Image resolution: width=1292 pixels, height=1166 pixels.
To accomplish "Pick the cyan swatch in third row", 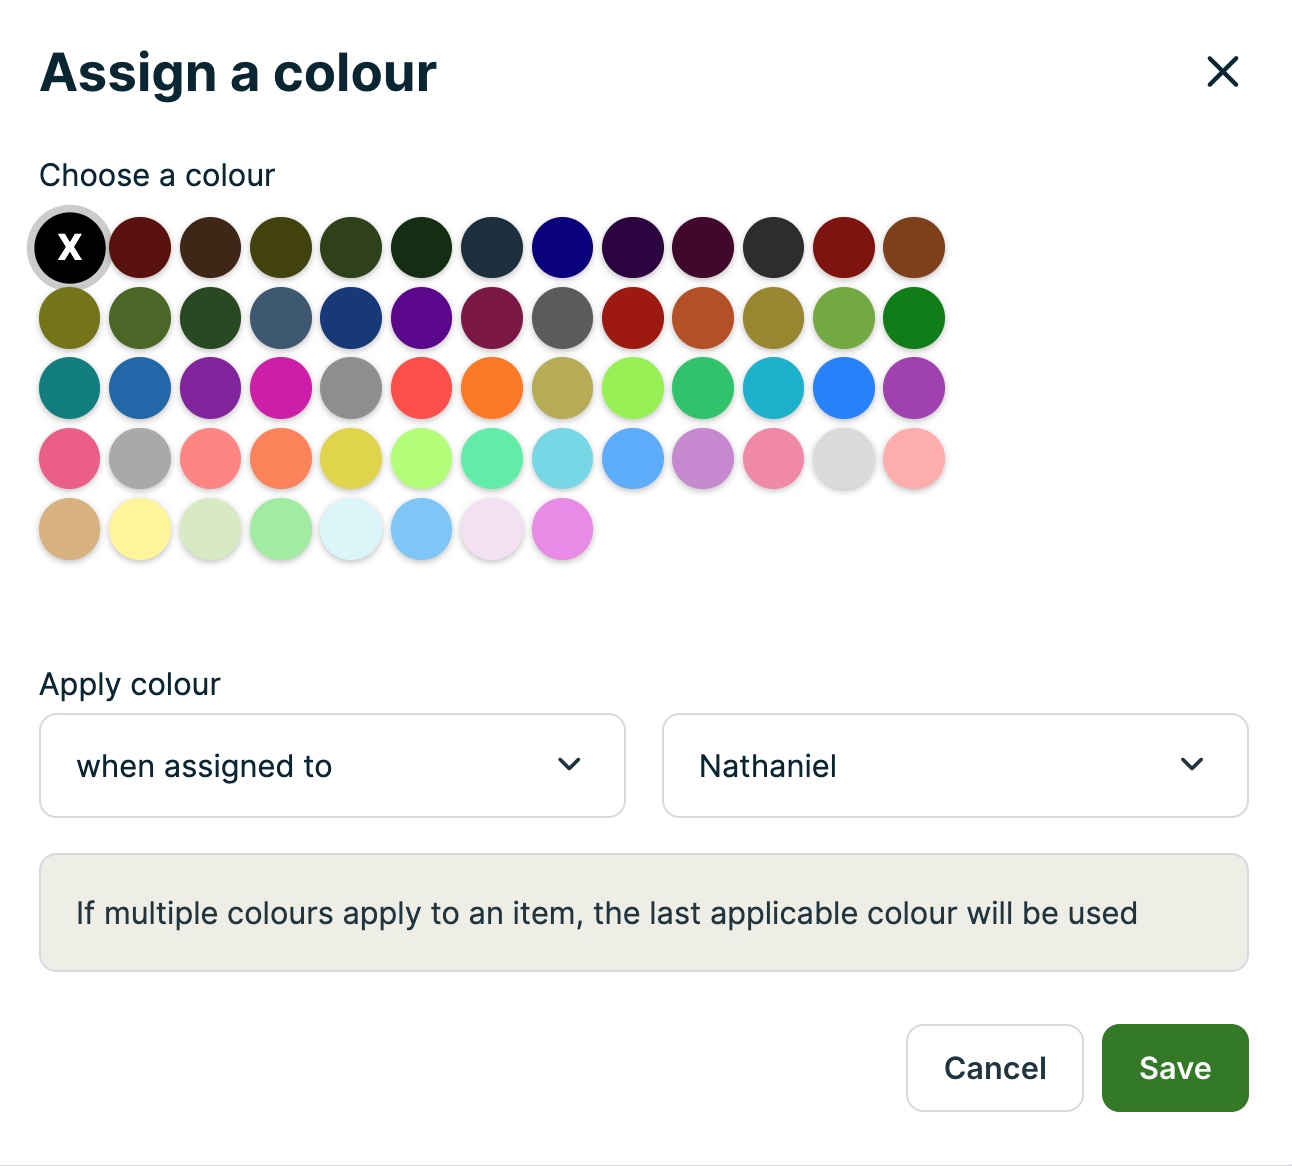I will [x=774, y=388].
